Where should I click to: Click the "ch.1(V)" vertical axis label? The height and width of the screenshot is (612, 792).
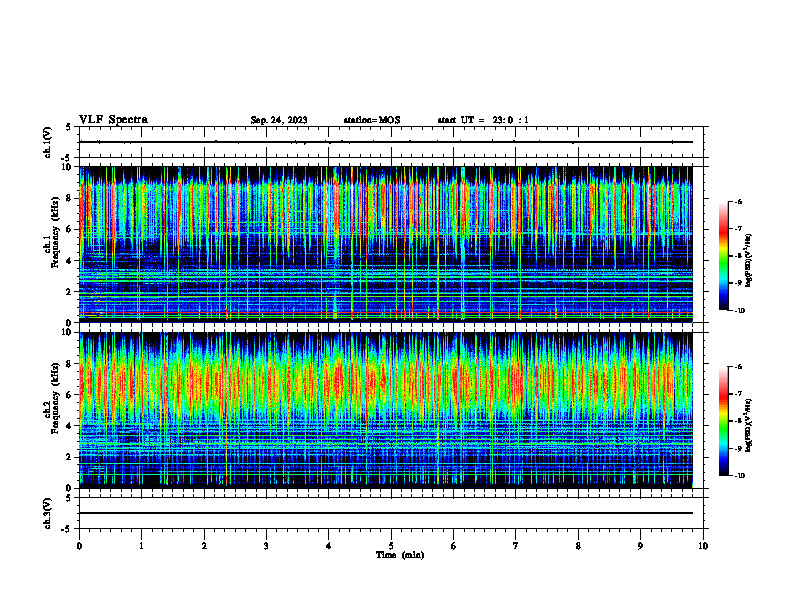pyautogui.click(x=47, y=142)
